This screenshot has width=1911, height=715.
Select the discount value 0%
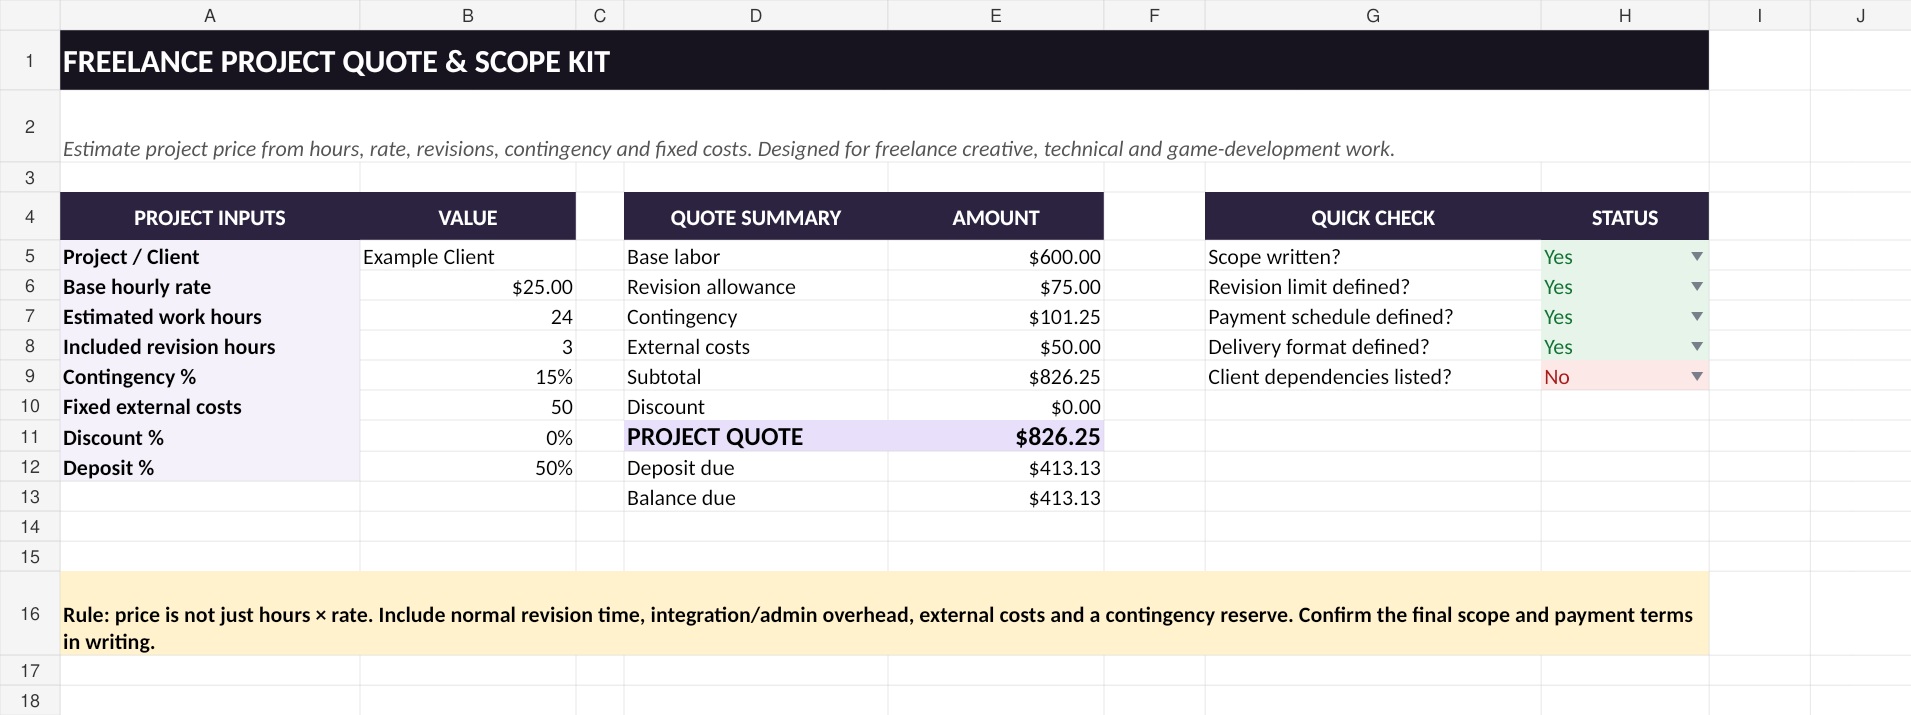[x=468, y=437]
